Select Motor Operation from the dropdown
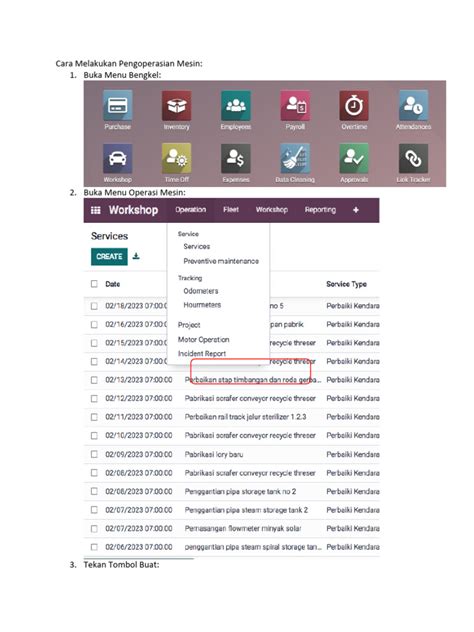This screenshot has width=474, height=632. tap(204, 339)
